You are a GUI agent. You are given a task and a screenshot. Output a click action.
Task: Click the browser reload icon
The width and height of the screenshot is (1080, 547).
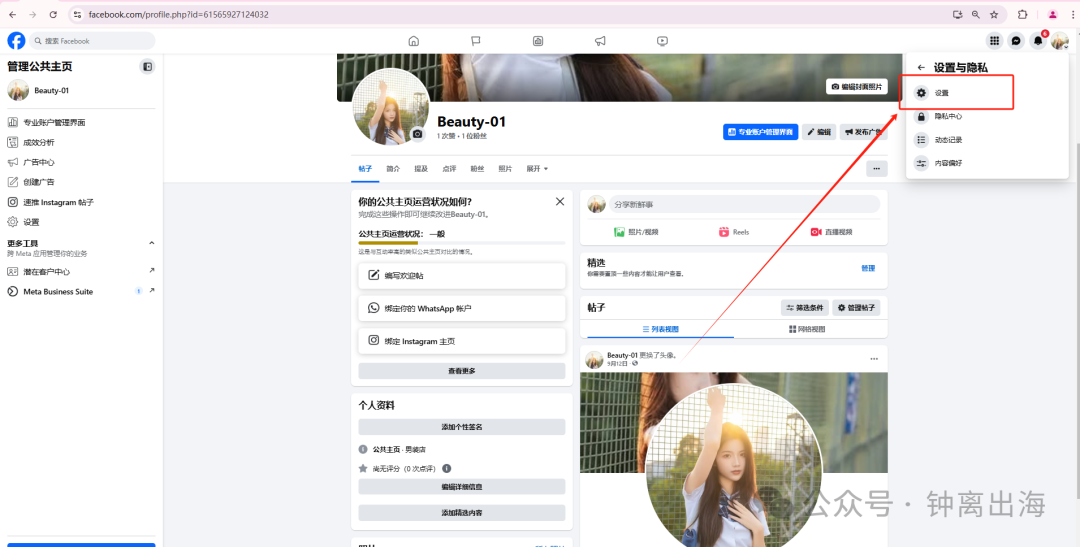click(53, 14)
